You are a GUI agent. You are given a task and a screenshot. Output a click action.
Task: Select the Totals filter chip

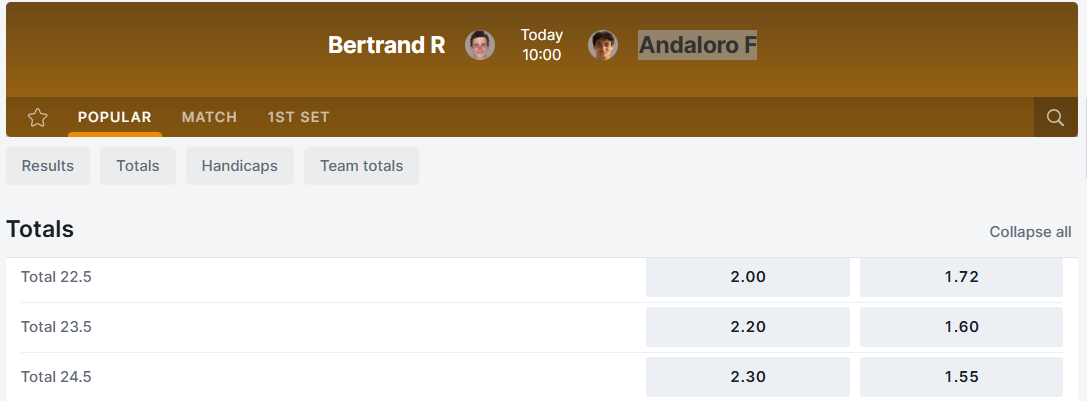pos(138,166)
